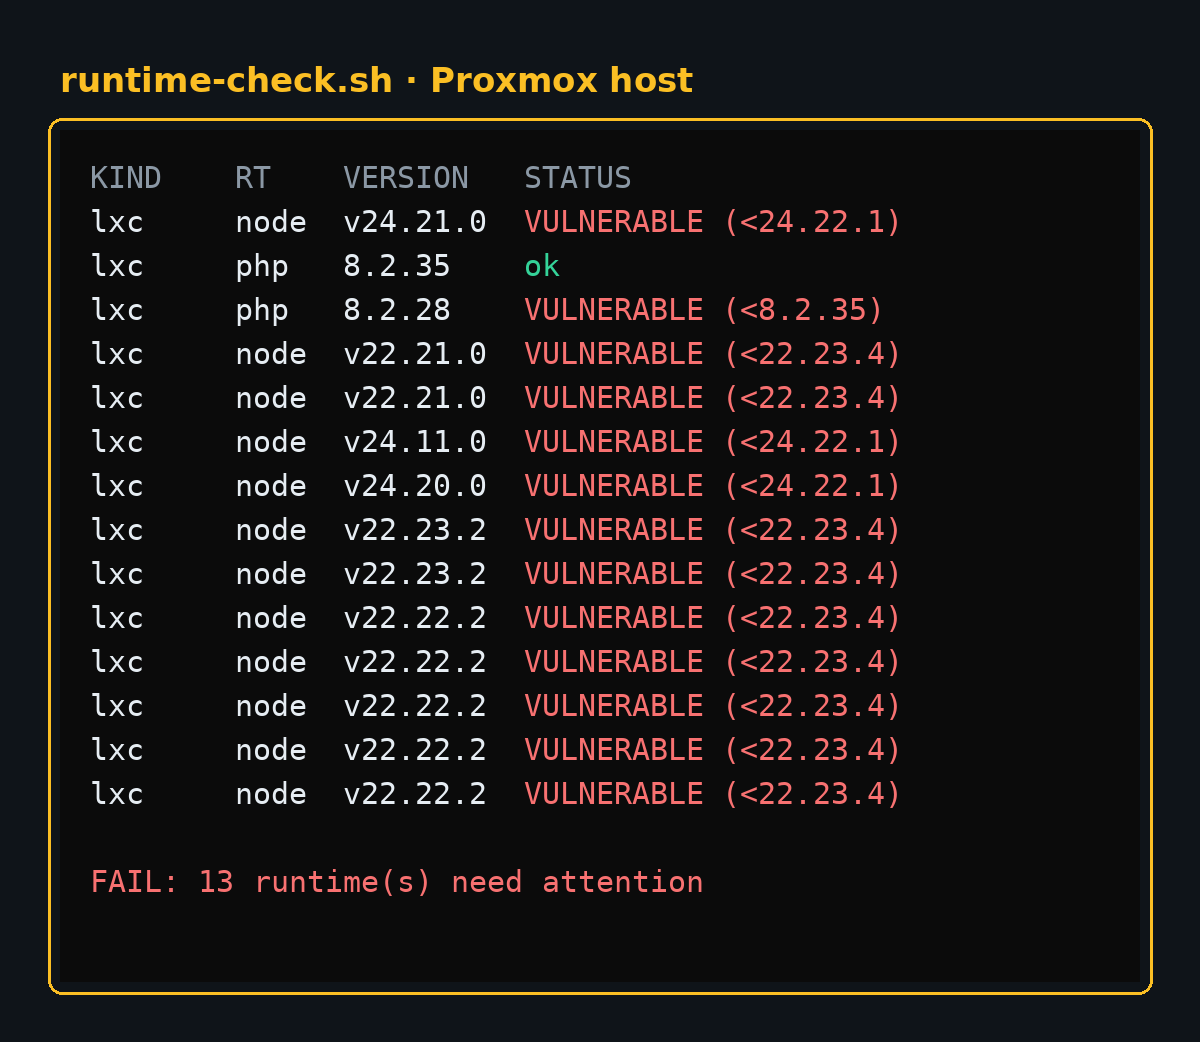Select the STATUS column header
The image size is (1200, 1042).
click(578, 178)
